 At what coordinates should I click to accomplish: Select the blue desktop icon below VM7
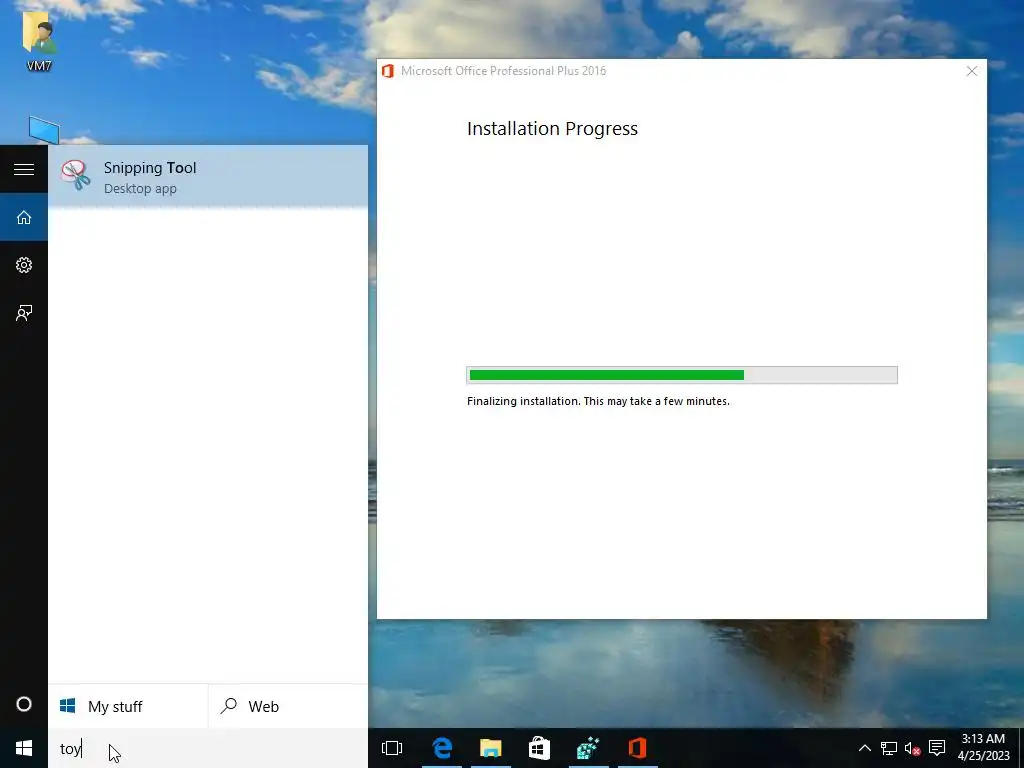[44, 130]
